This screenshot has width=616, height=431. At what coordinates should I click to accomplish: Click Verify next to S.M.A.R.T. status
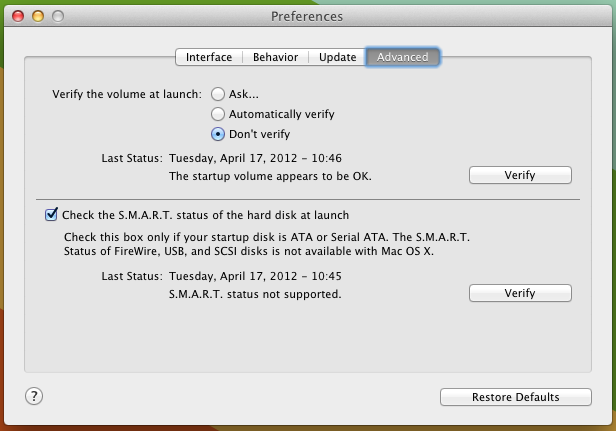click(520, 293)
